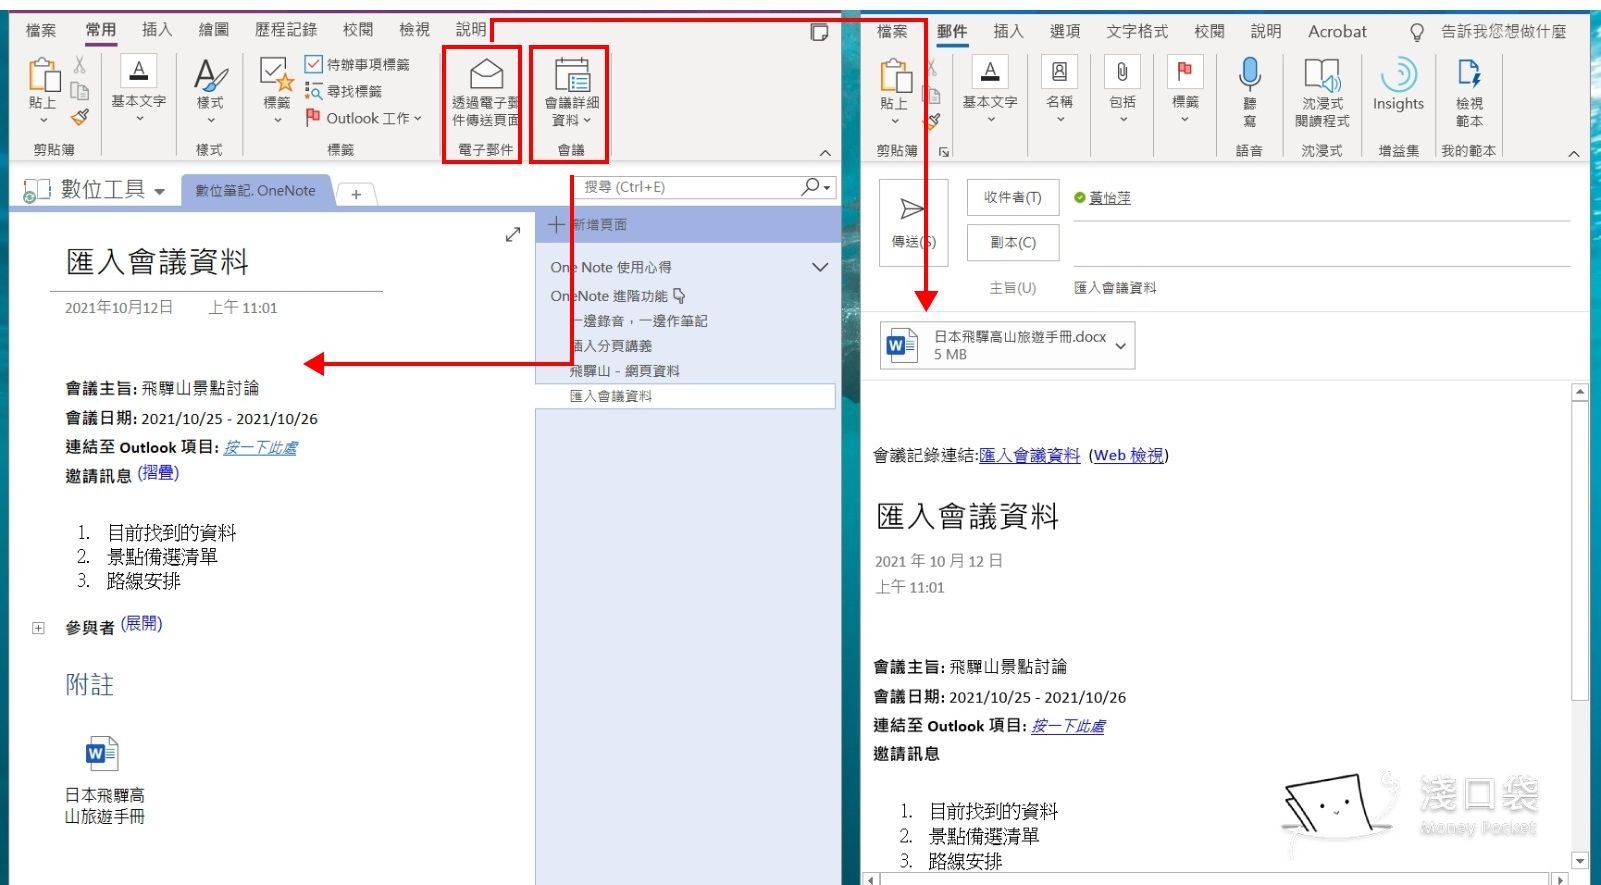The height and width of the screenshot is (885, 1601).
Task: Select 數位筆記.OneNote section tab
Action: [255, 190]
